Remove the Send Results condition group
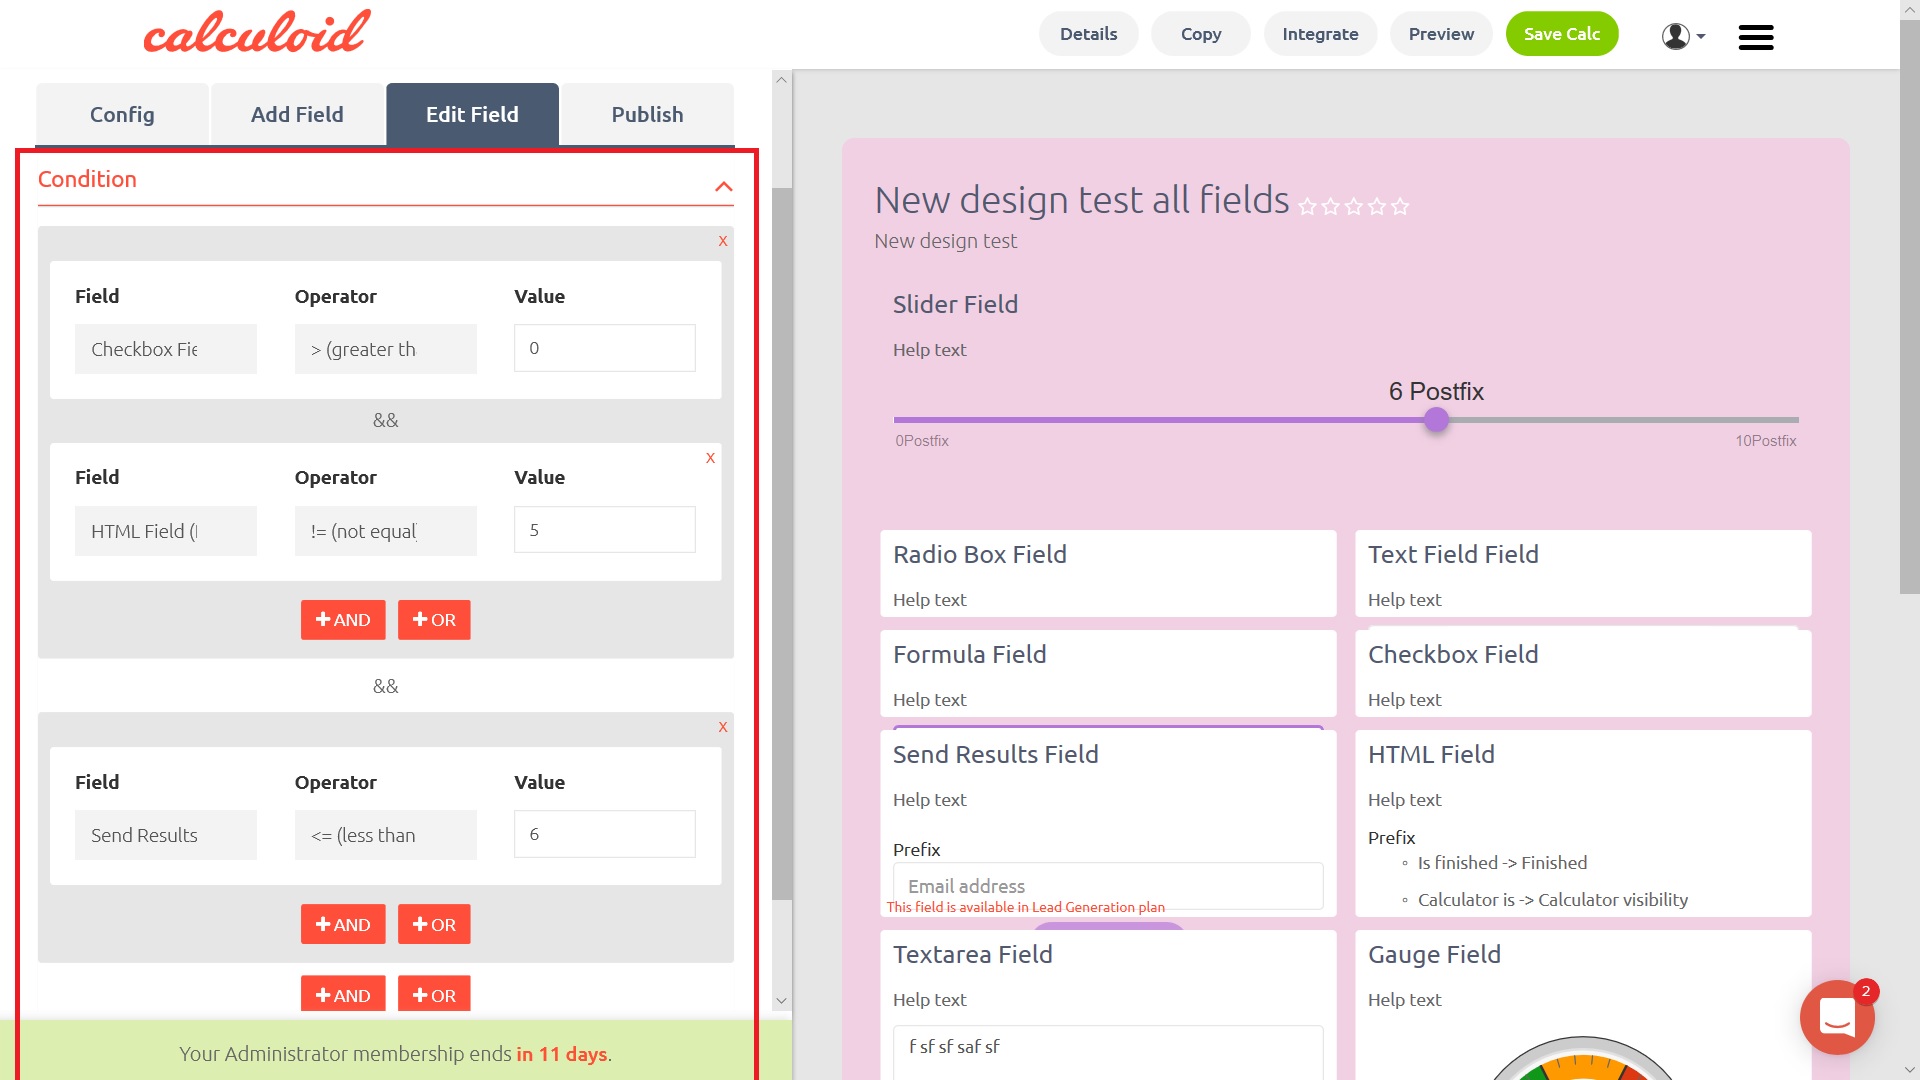The height and width of the screenshot is (1080, 1920). point(722,727)
